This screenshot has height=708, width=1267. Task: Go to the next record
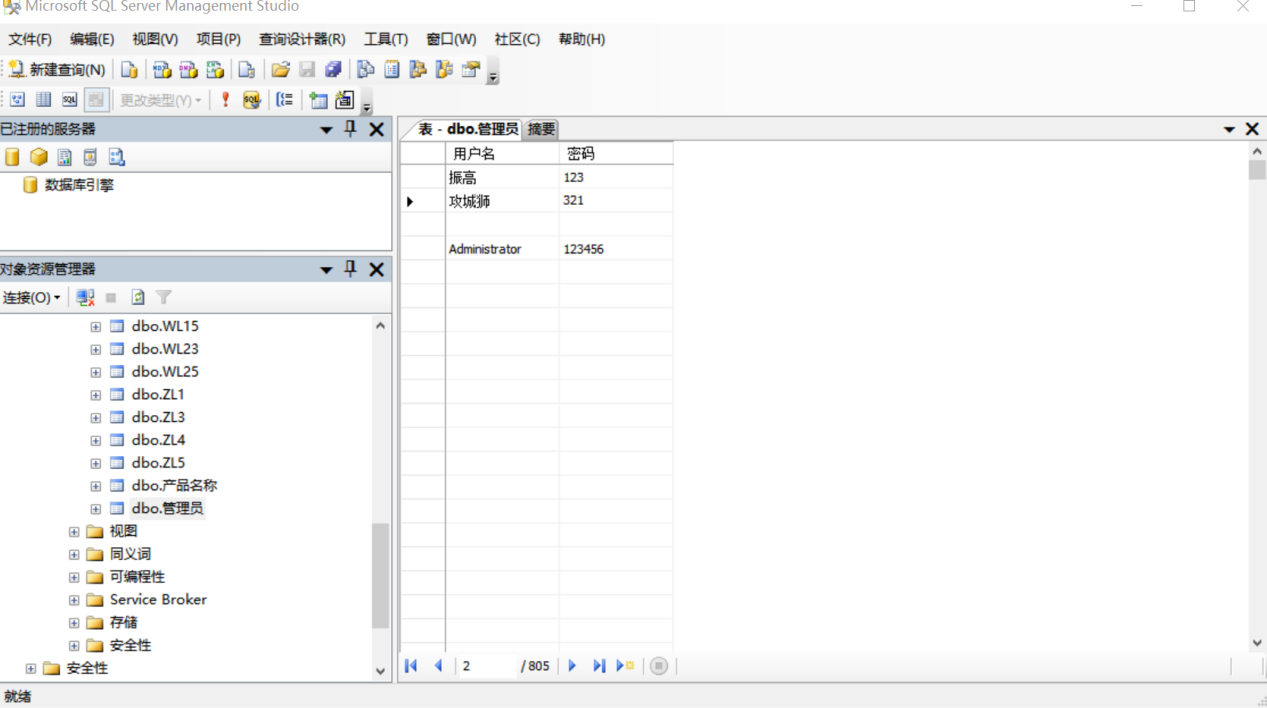(x=572, y=666)
